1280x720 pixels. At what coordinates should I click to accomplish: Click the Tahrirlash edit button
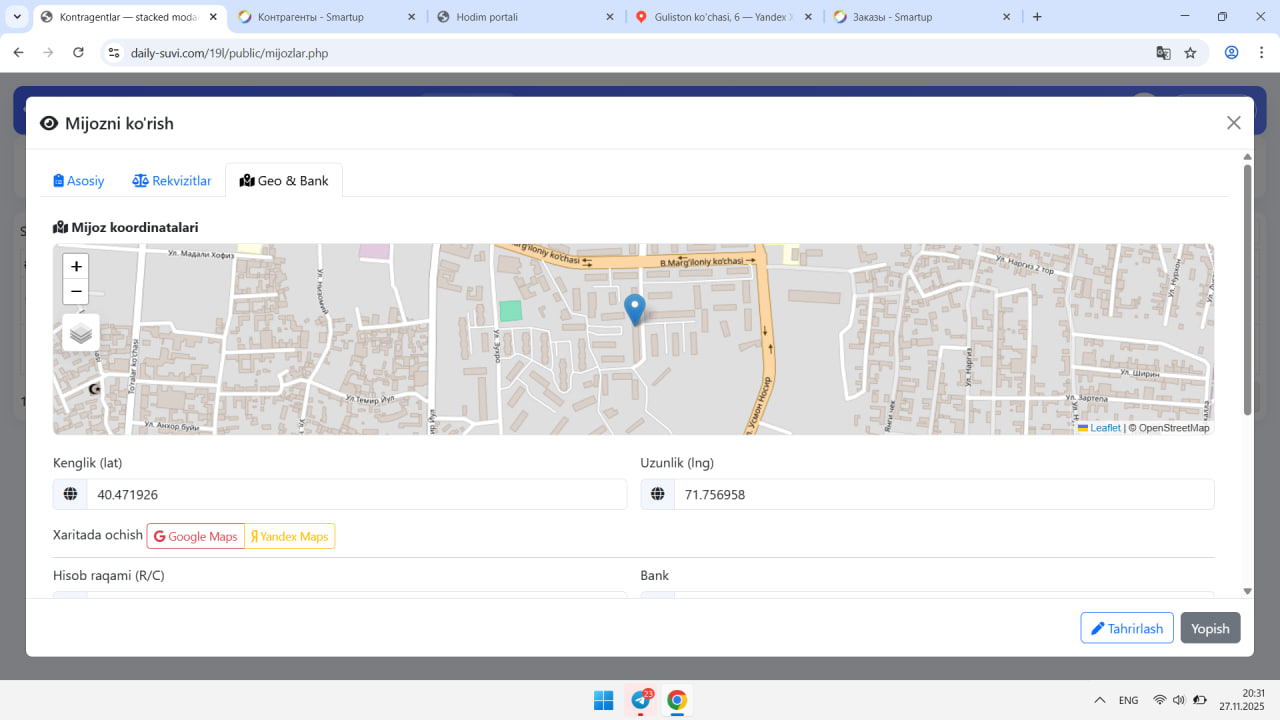click(x=1126, y=628)
